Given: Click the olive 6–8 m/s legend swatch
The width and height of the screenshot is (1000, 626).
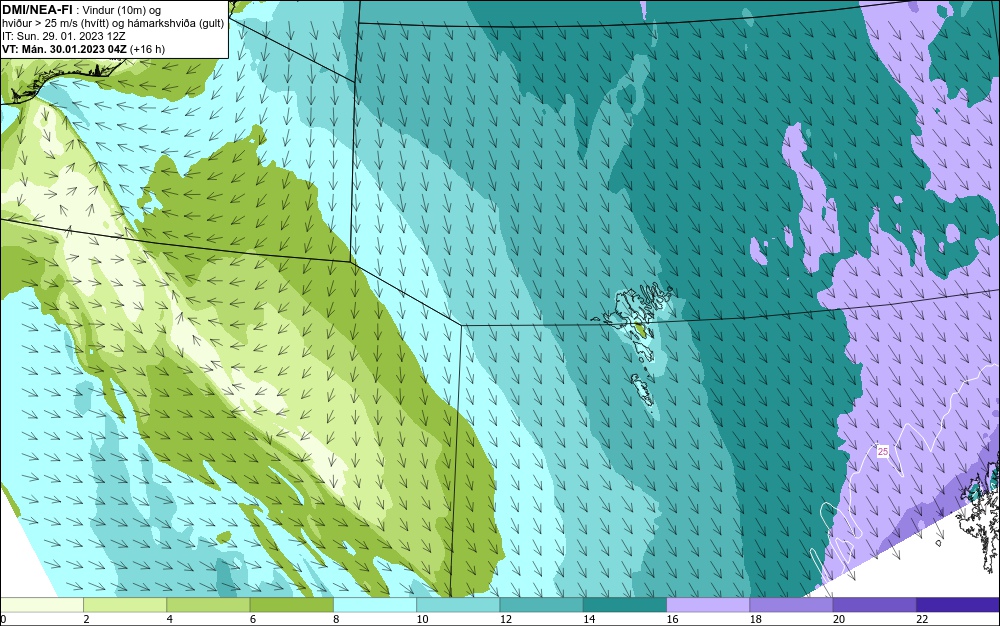Looking at the screenshot, I should pos(291,605).
